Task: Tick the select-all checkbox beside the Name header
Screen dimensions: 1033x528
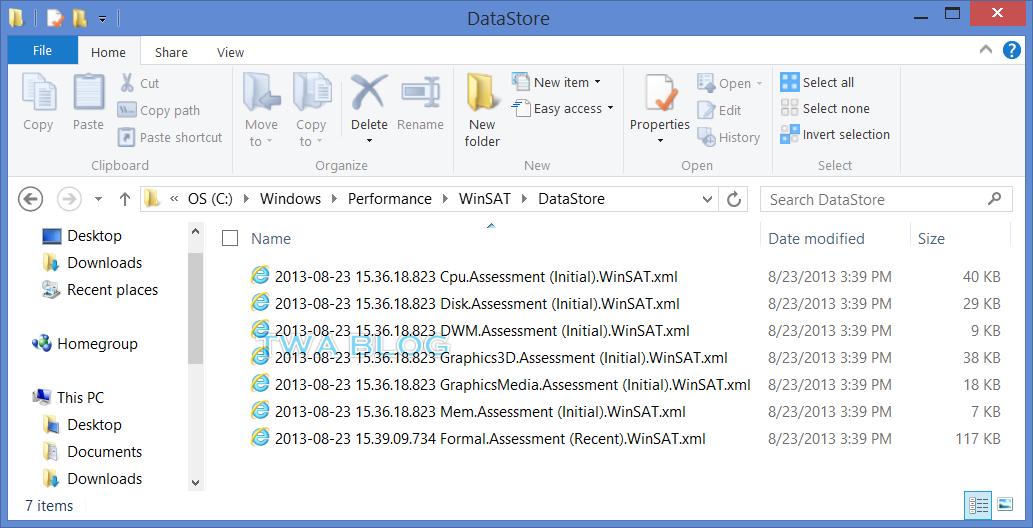Action: 230,239
